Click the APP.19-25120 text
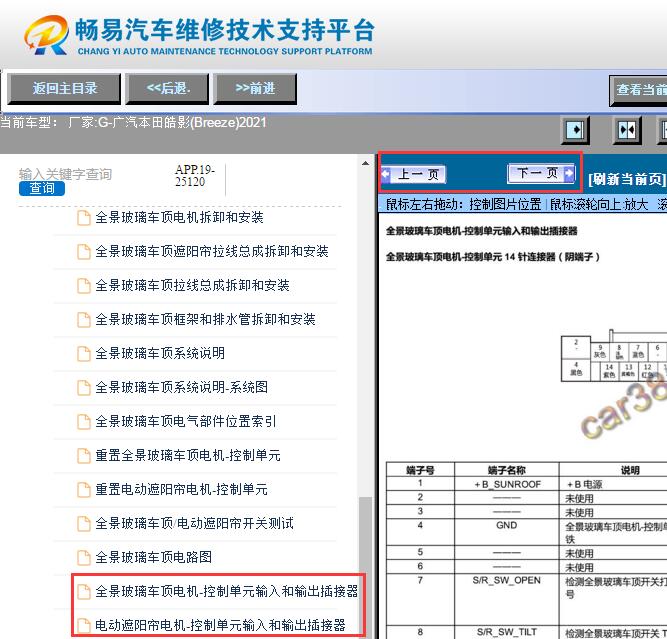 pos(195,176)
